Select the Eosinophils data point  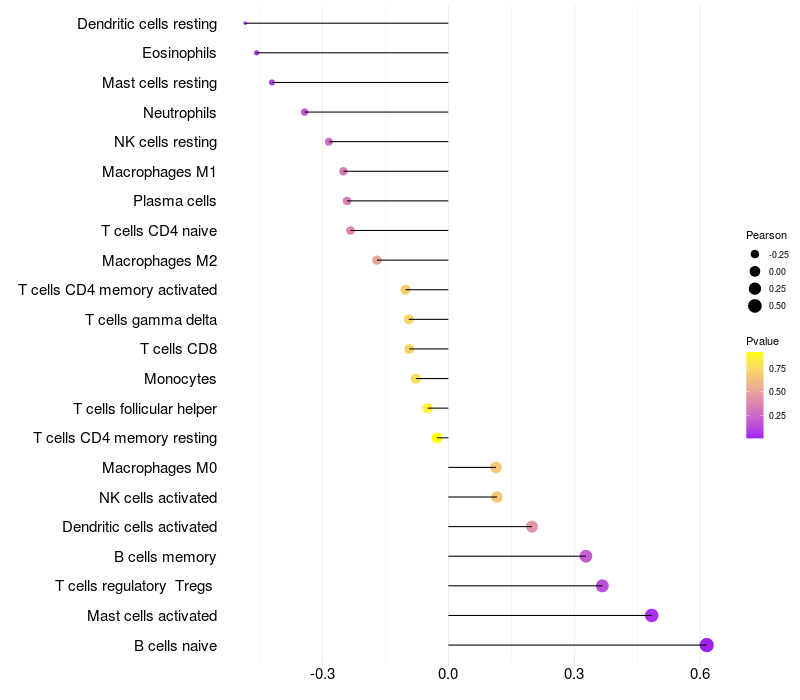pos(257,52)
